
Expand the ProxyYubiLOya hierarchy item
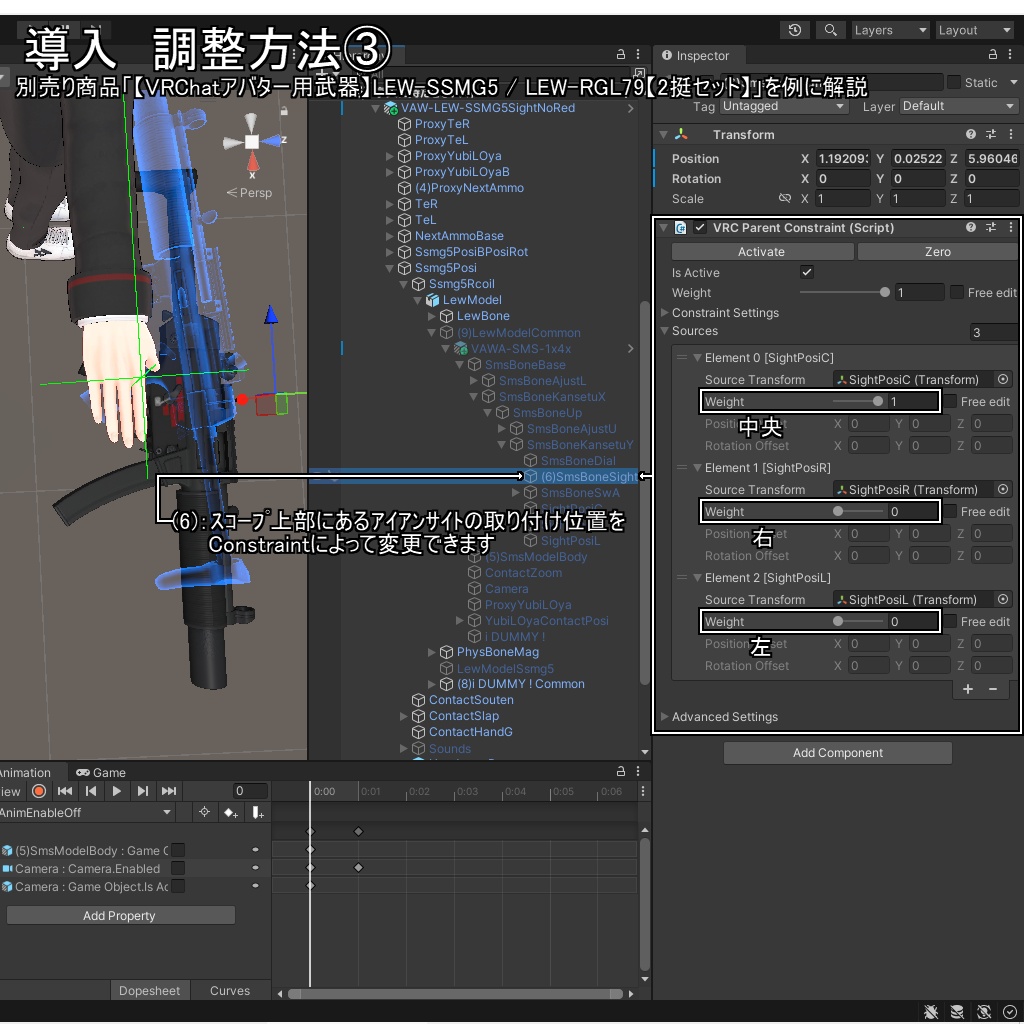point(390,156)
